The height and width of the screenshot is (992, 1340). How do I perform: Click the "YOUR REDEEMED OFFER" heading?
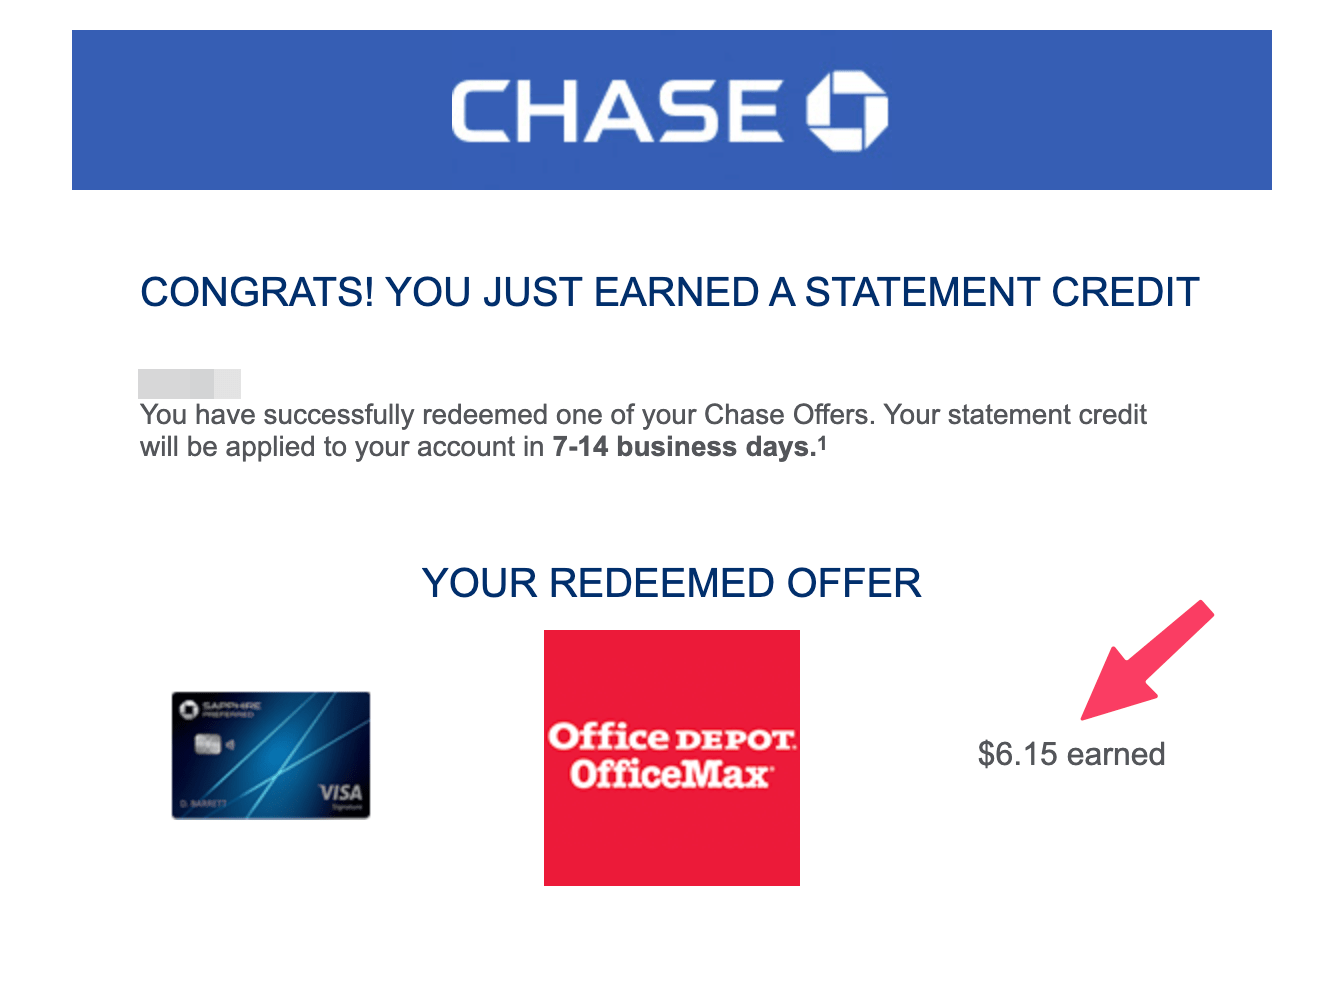pos(671,583)
